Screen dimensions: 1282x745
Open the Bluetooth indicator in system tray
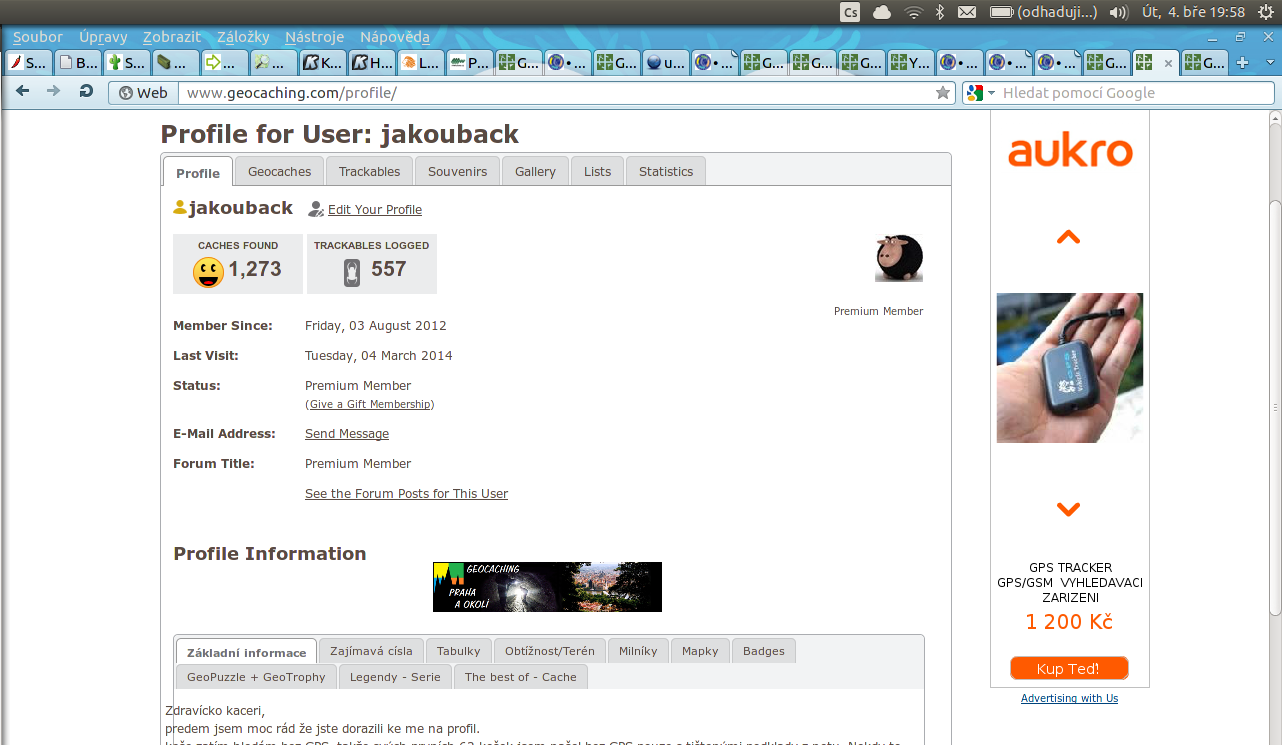pos(939,12)
